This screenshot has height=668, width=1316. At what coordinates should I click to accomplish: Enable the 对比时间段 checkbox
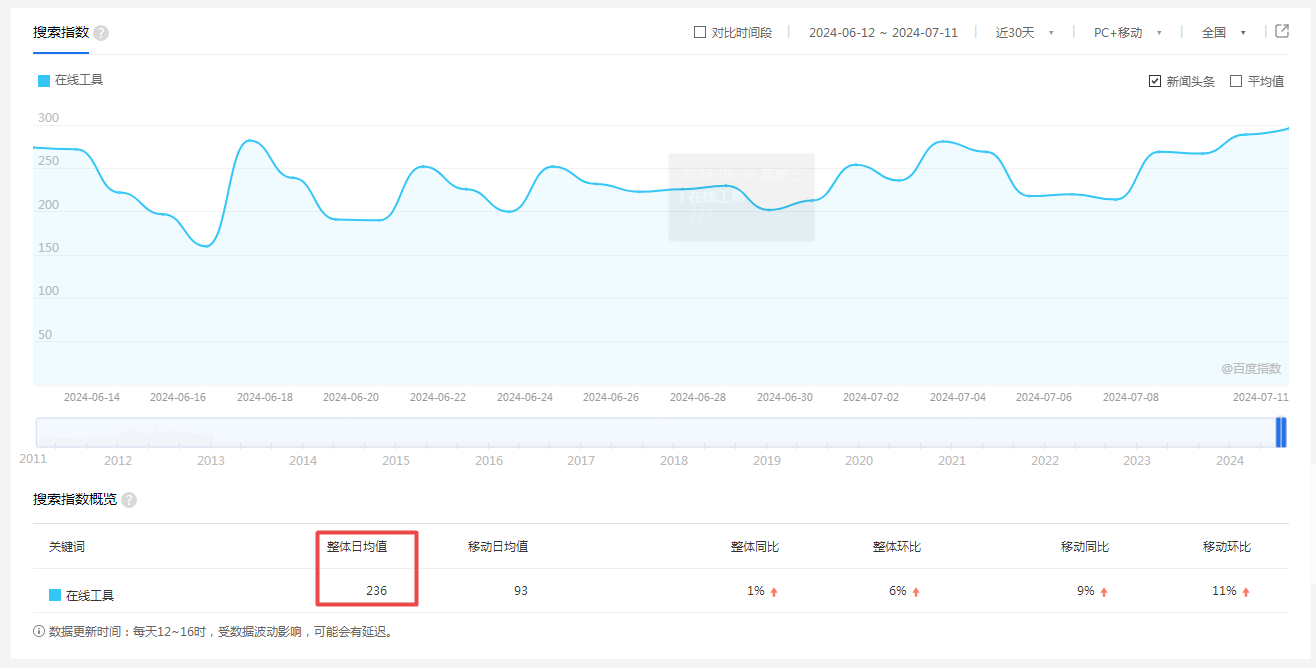tap(699, 31)
